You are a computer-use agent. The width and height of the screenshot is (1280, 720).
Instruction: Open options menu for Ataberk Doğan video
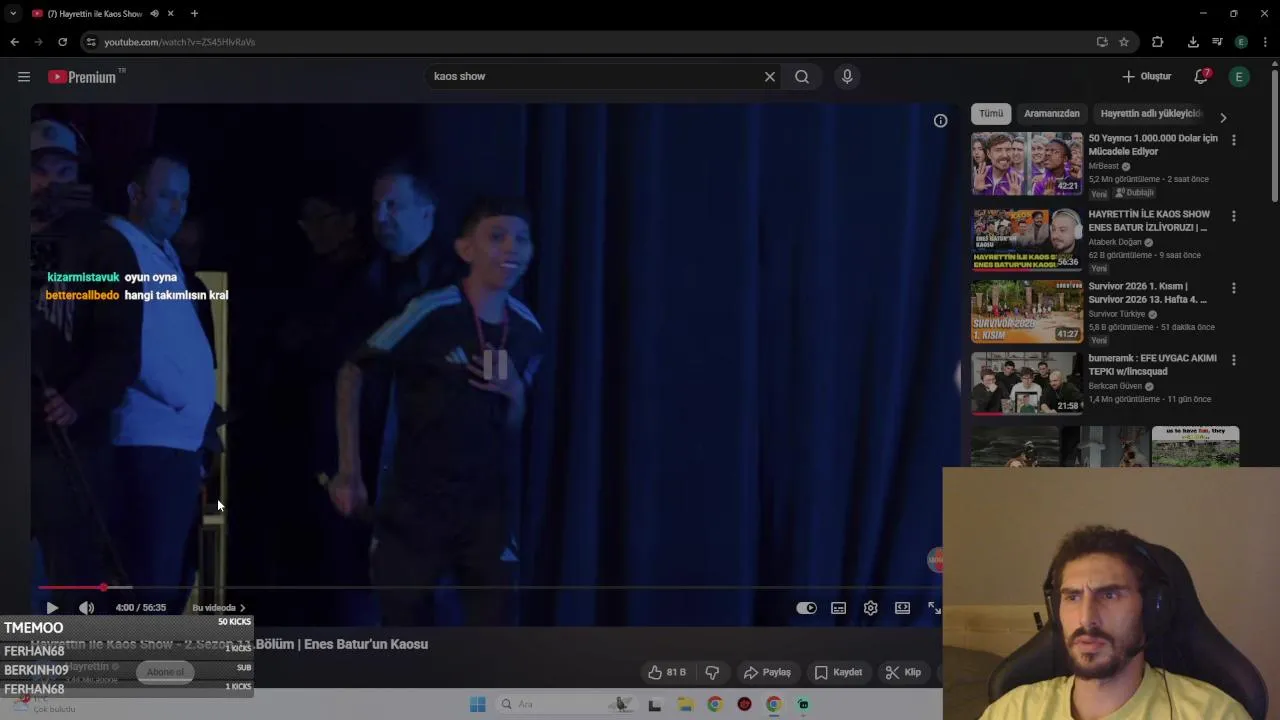pos(1233,216)
